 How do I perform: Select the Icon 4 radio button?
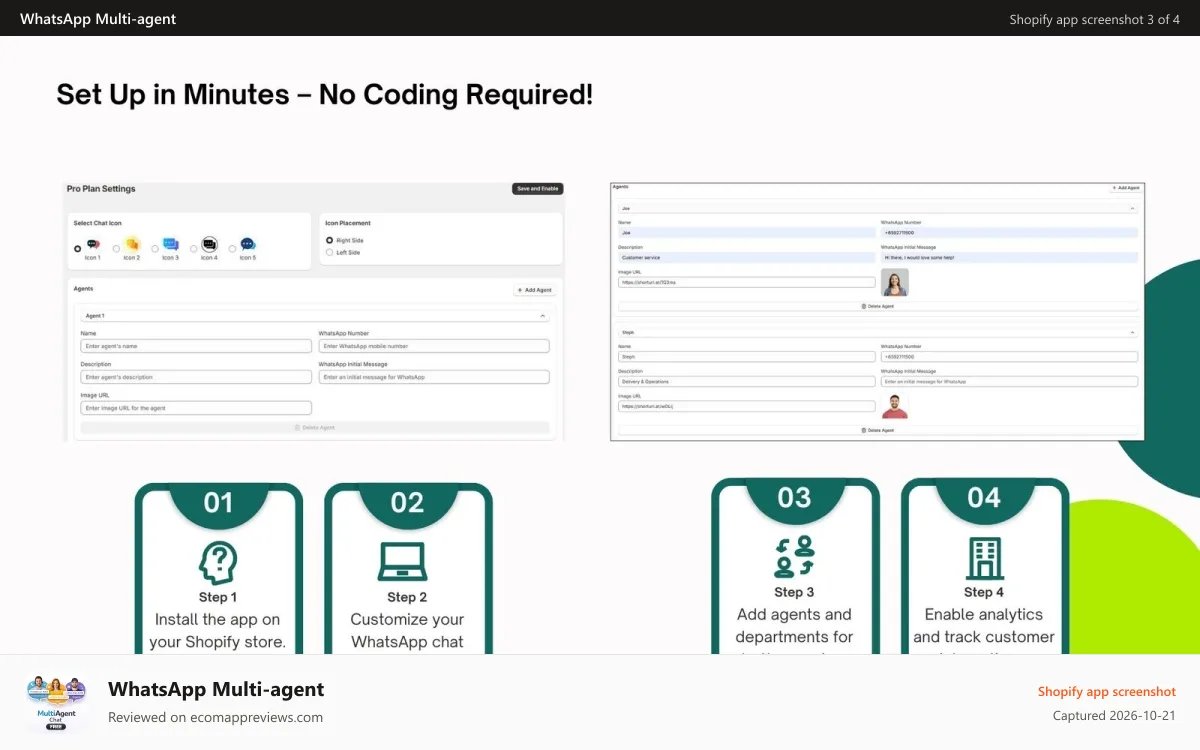194,248
